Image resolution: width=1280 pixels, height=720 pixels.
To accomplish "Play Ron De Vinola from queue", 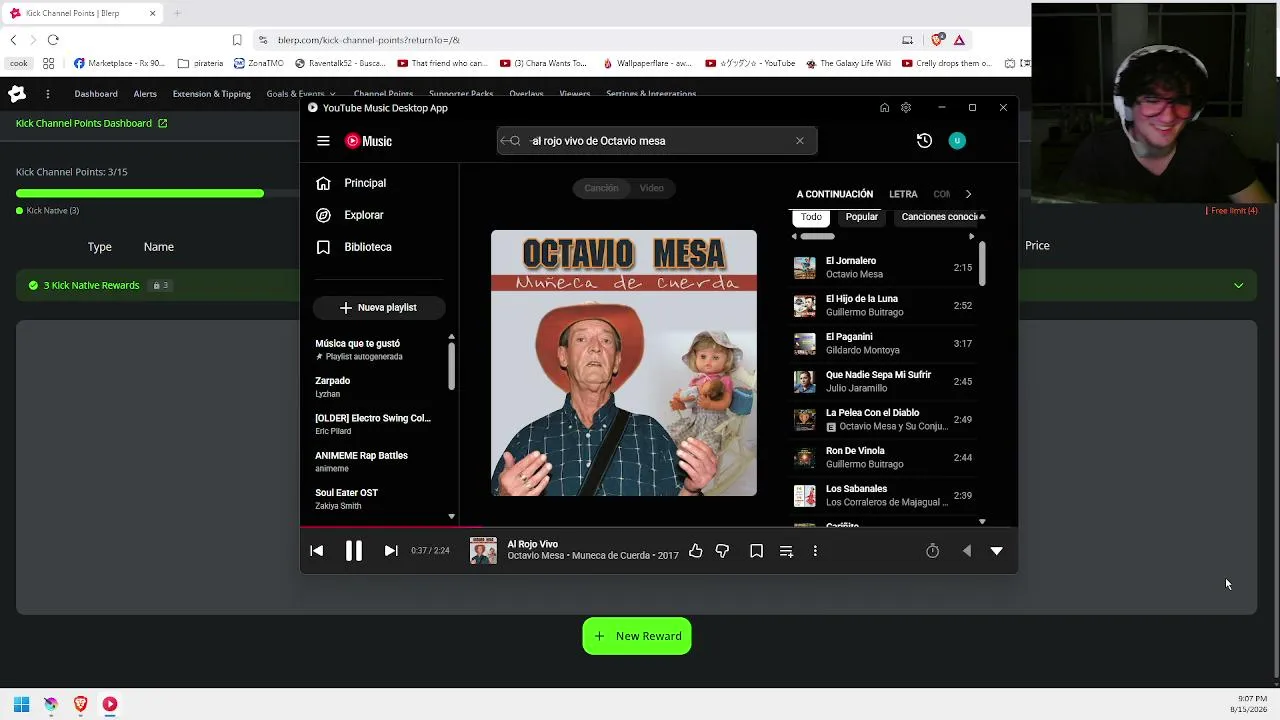I will coord(883,457).
